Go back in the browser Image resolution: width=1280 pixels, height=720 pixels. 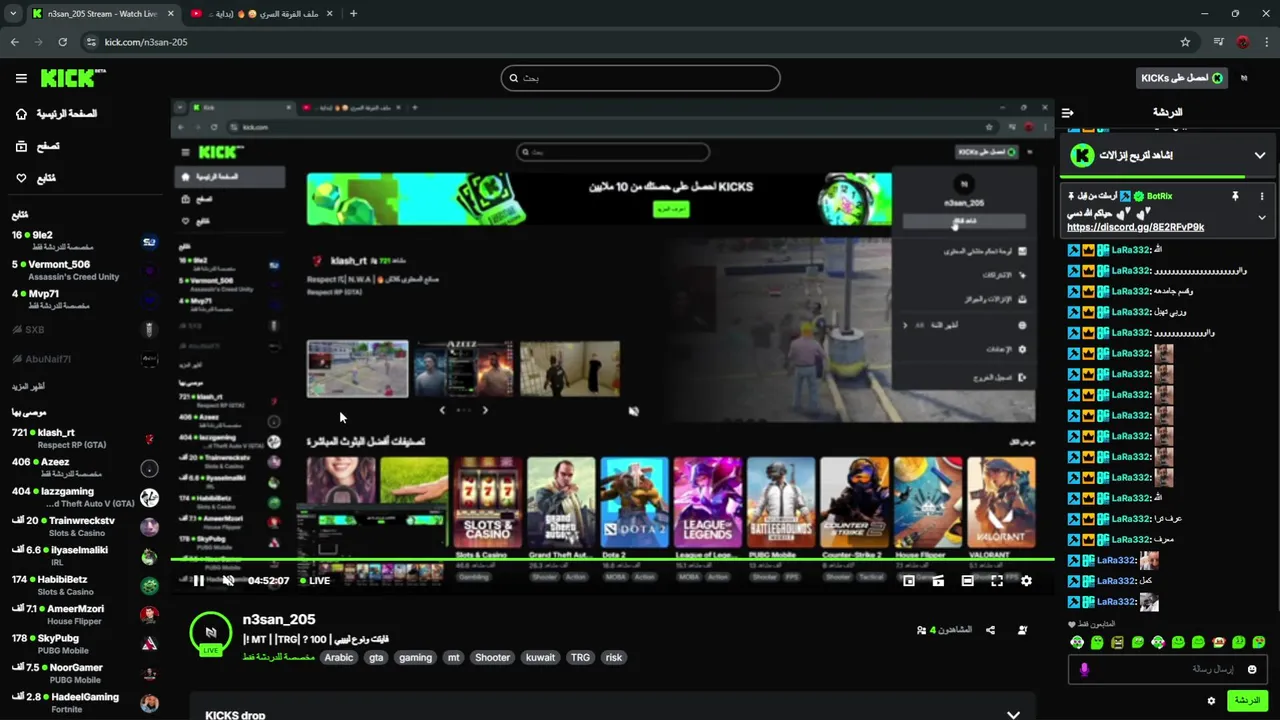click(x=15, y=42)
